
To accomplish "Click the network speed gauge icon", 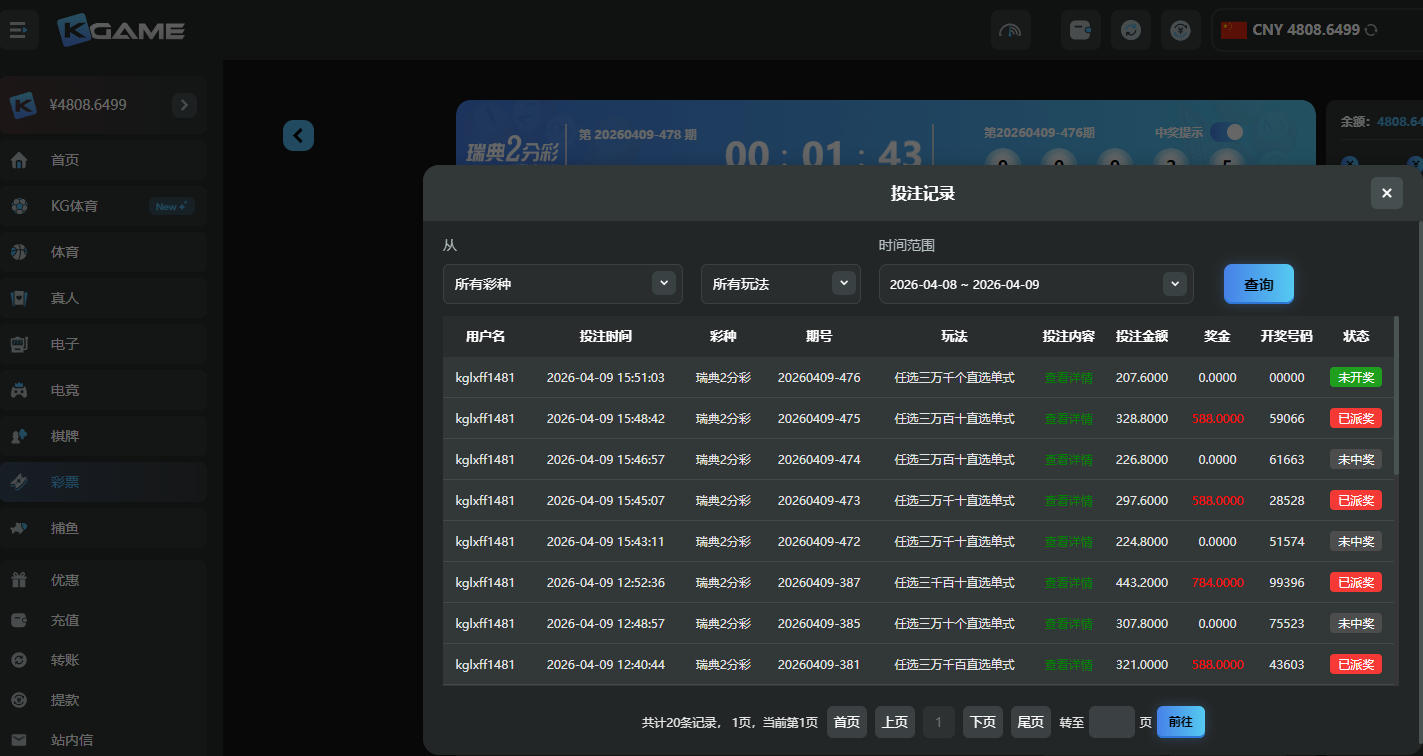I will point(1010,30).
